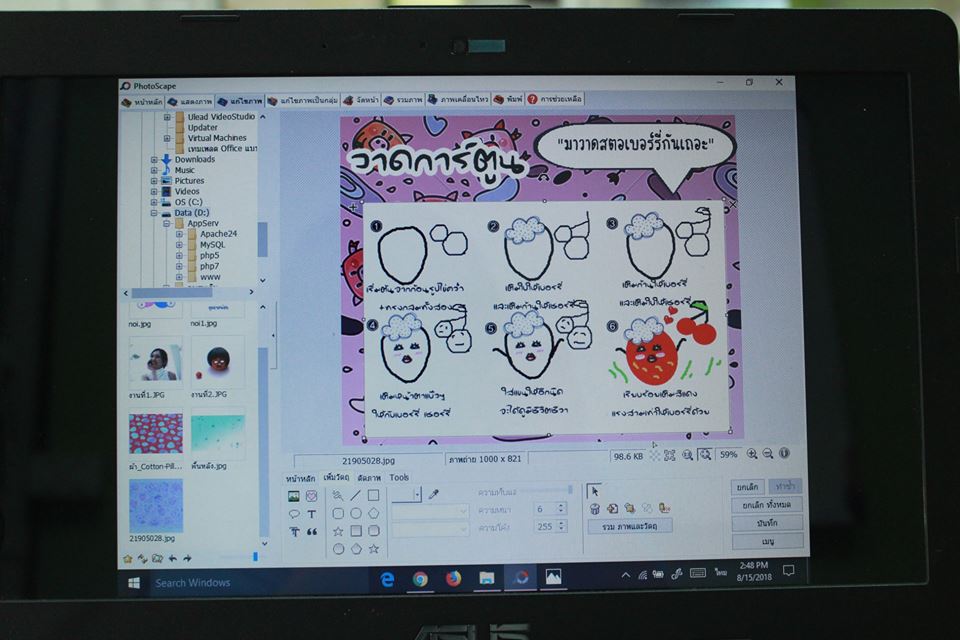The width and height of the screenshot is (960, 640).
Task: Collapse the Data (D:) drive node
Action: point(154,213)
